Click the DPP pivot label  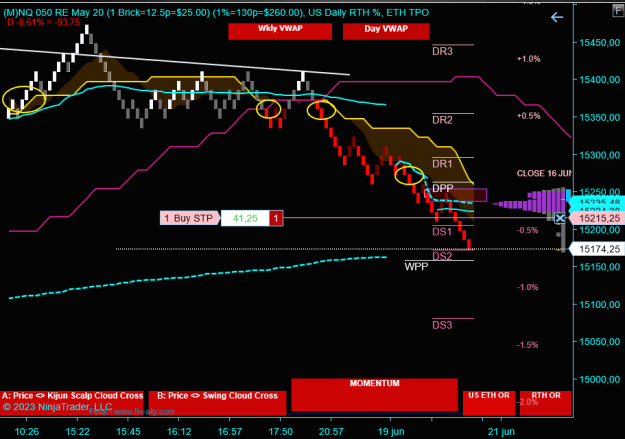442,188
